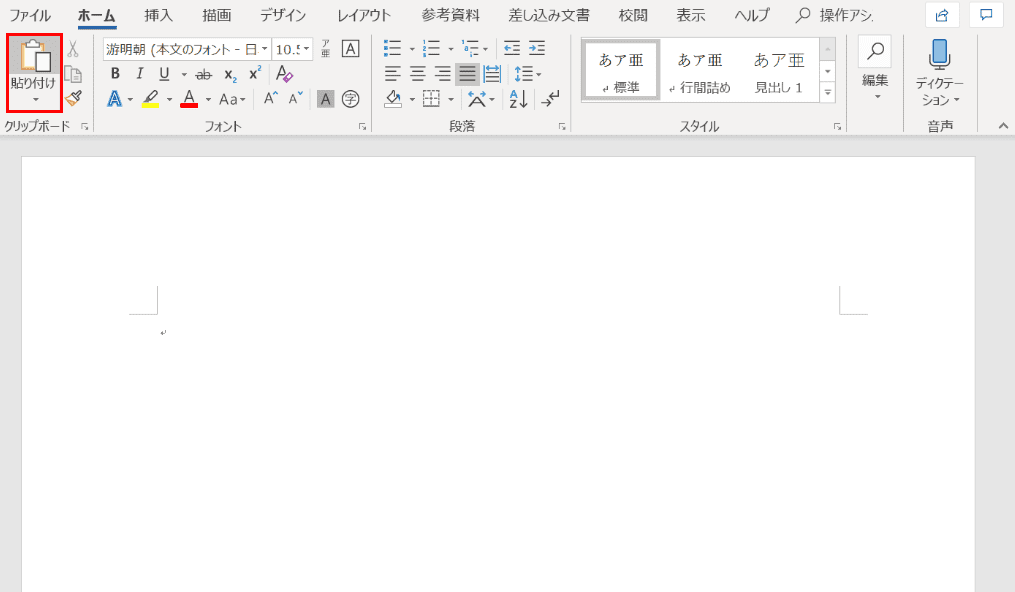Decrease indent icon
Screen dimensions: 1015x592
[512, 48]
